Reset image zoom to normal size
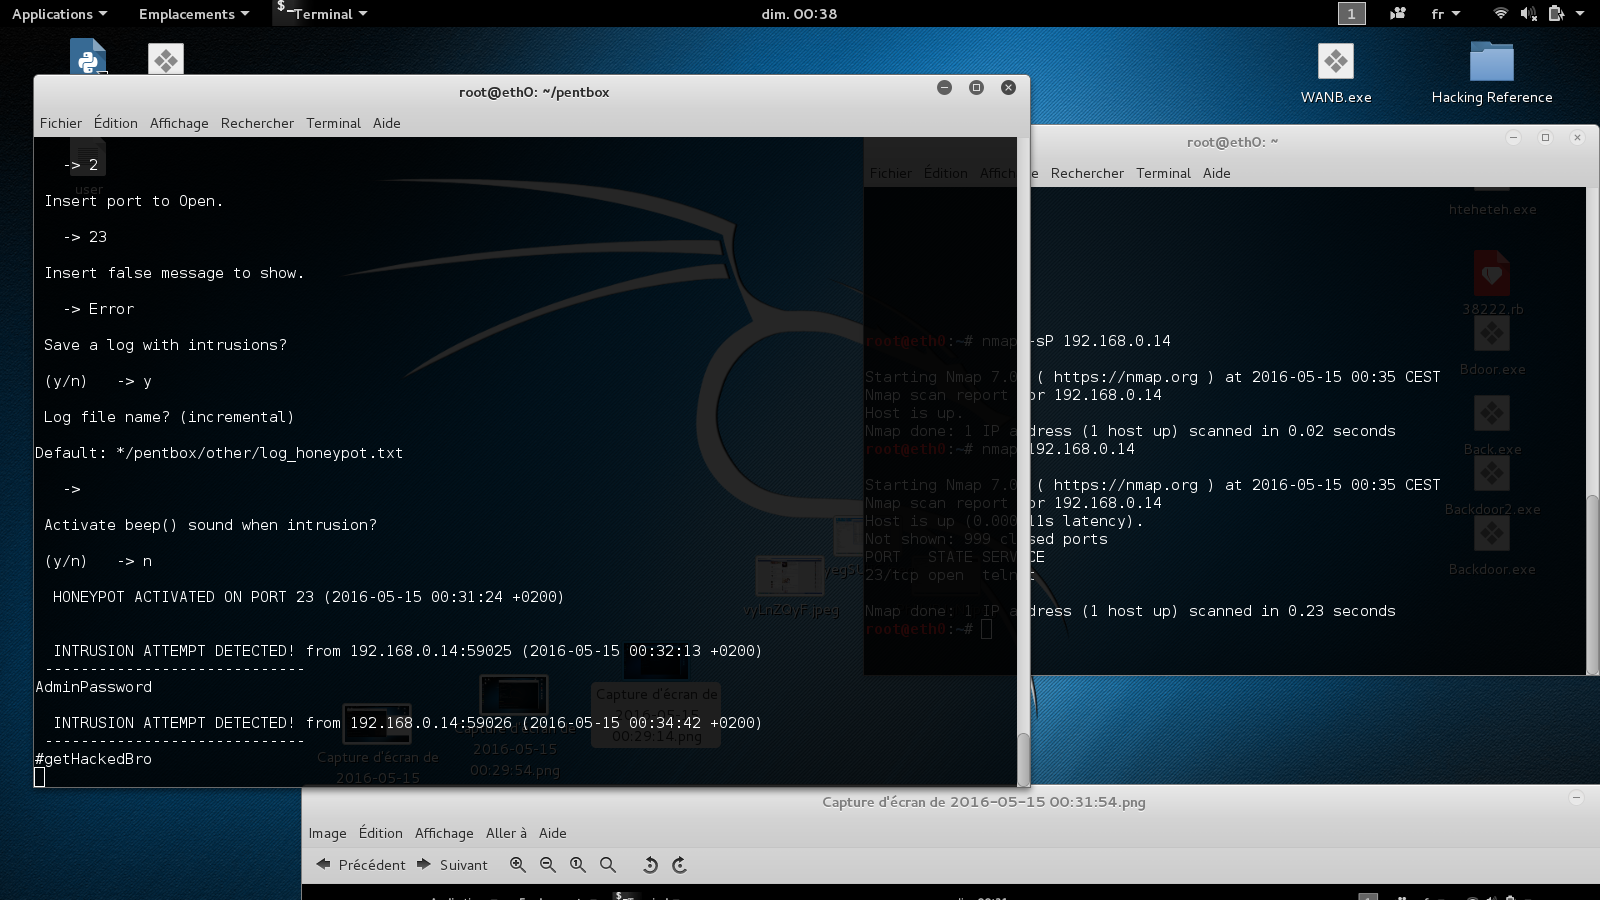 click(578, 865)
